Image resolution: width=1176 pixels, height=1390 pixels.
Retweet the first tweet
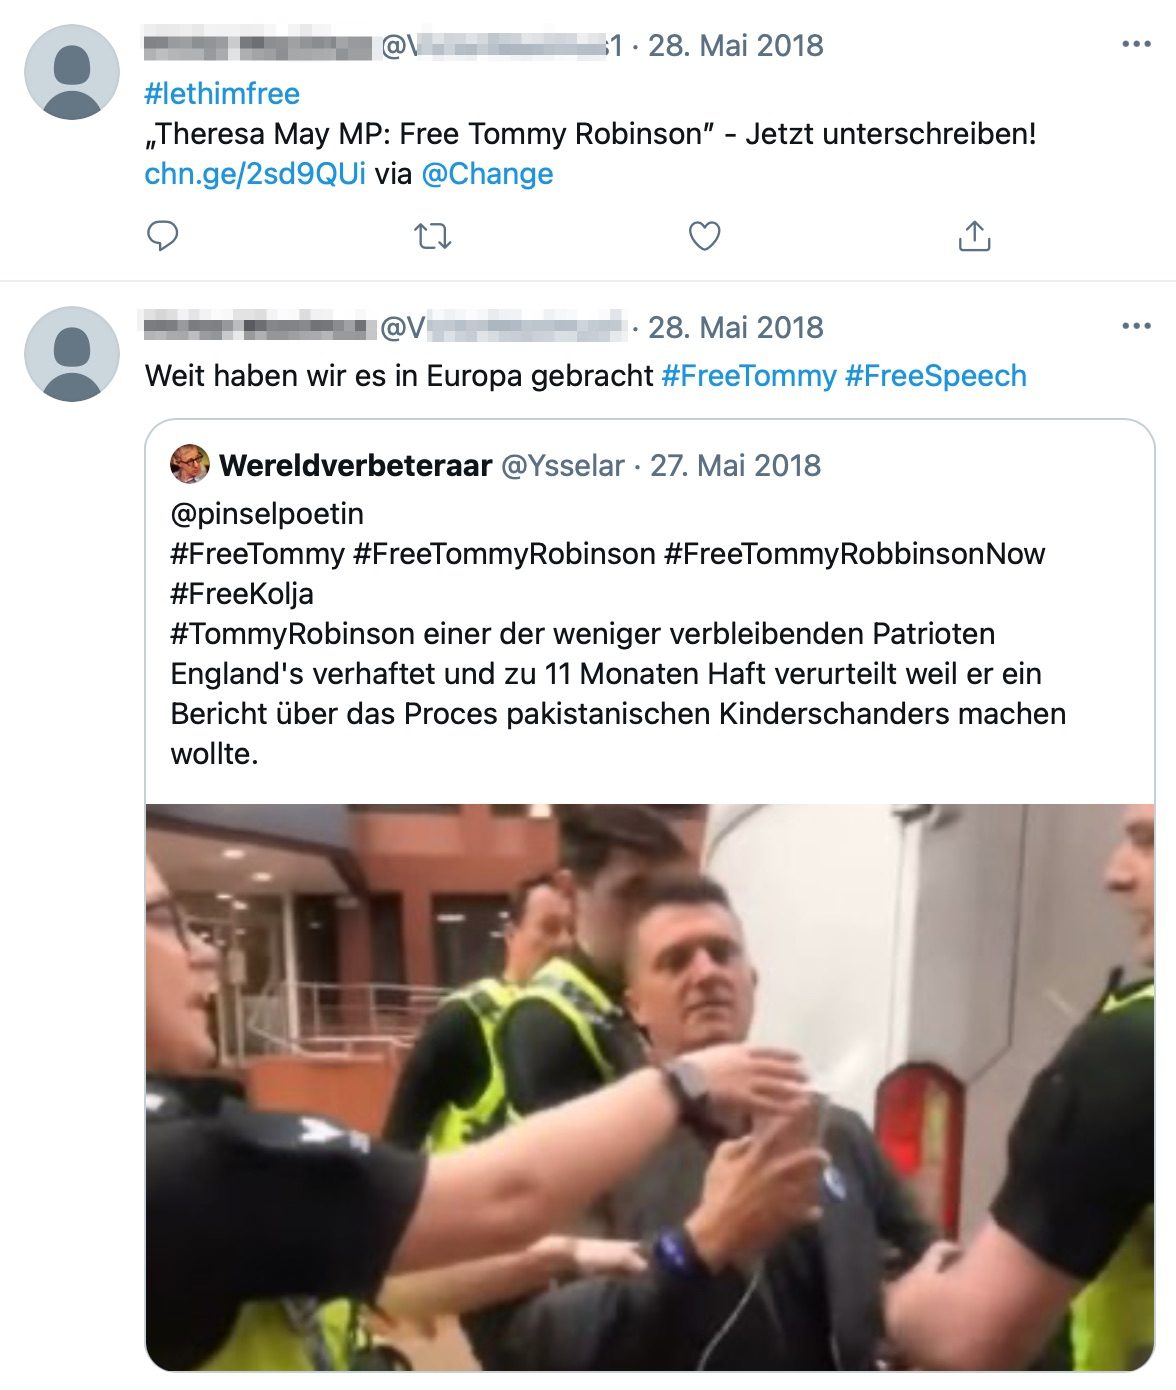[433, 236]
